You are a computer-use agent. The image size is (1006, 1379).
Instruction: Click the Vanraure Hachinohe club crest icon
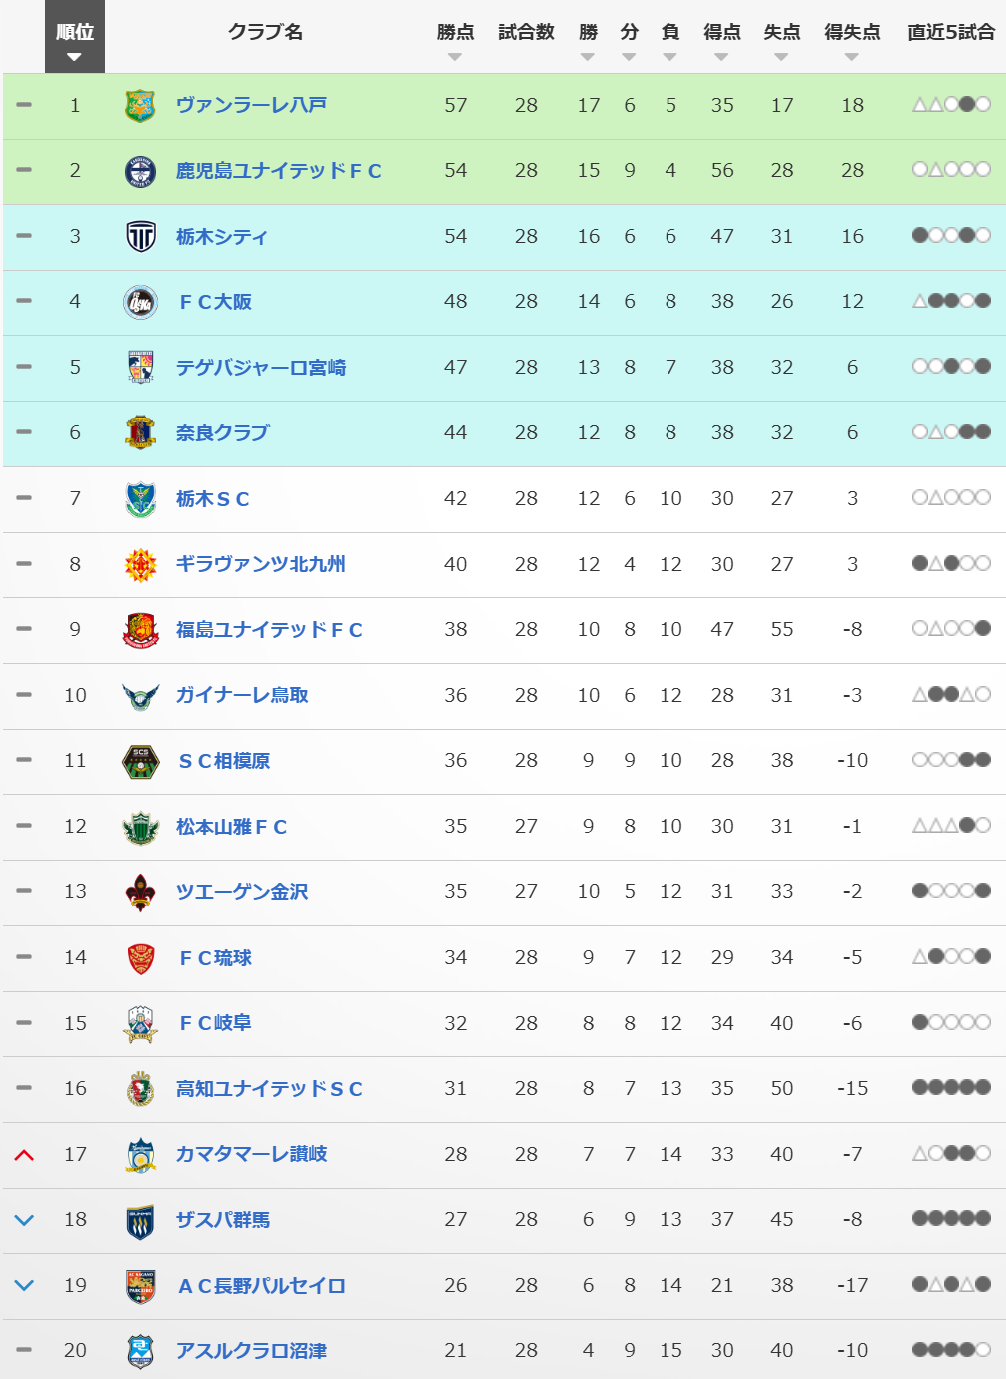(x=140, y=105)
